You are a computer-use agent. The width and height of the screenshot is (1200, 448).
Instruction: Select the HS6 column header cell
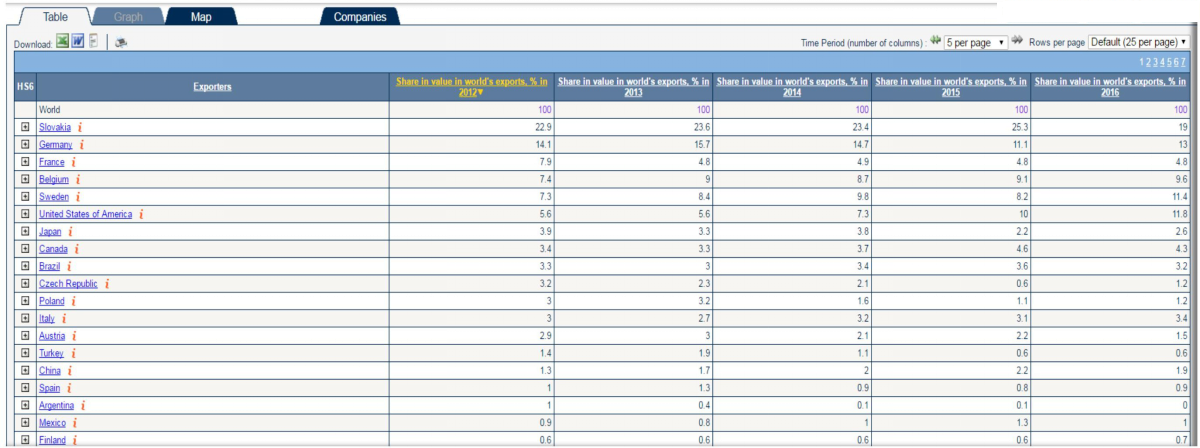click(25, 87)
